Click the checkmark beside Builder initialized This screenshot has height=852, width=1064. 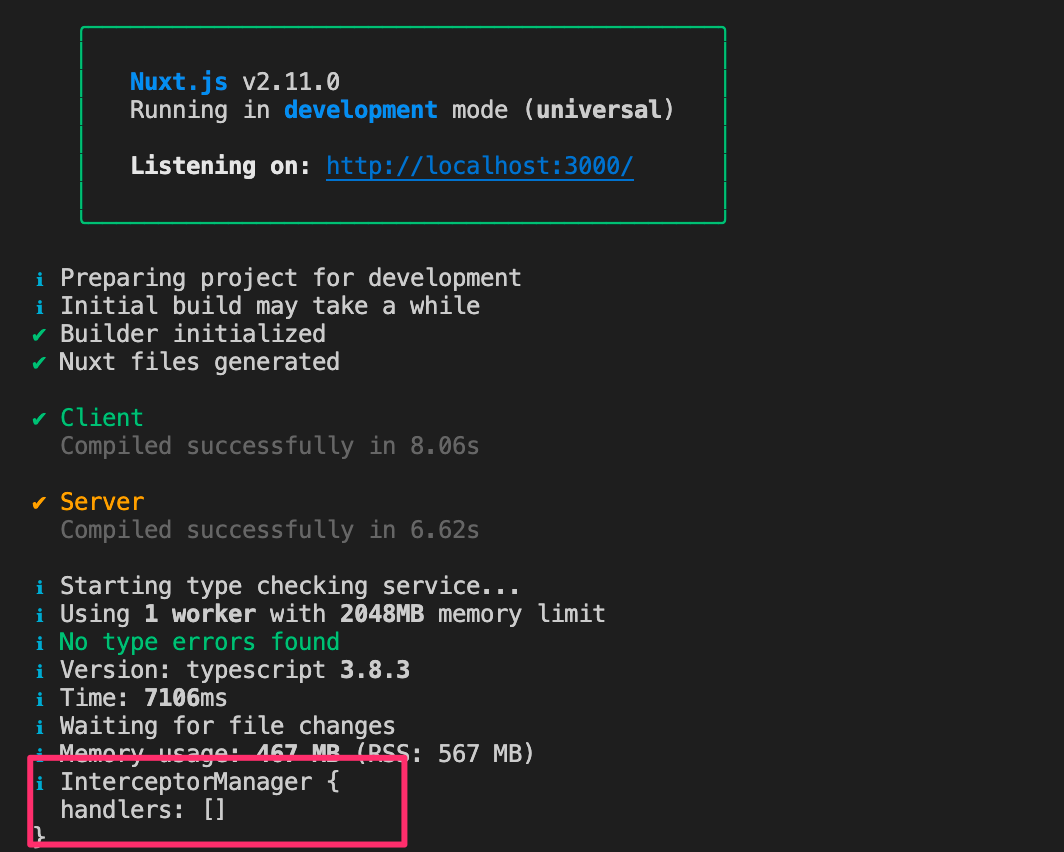39,334
